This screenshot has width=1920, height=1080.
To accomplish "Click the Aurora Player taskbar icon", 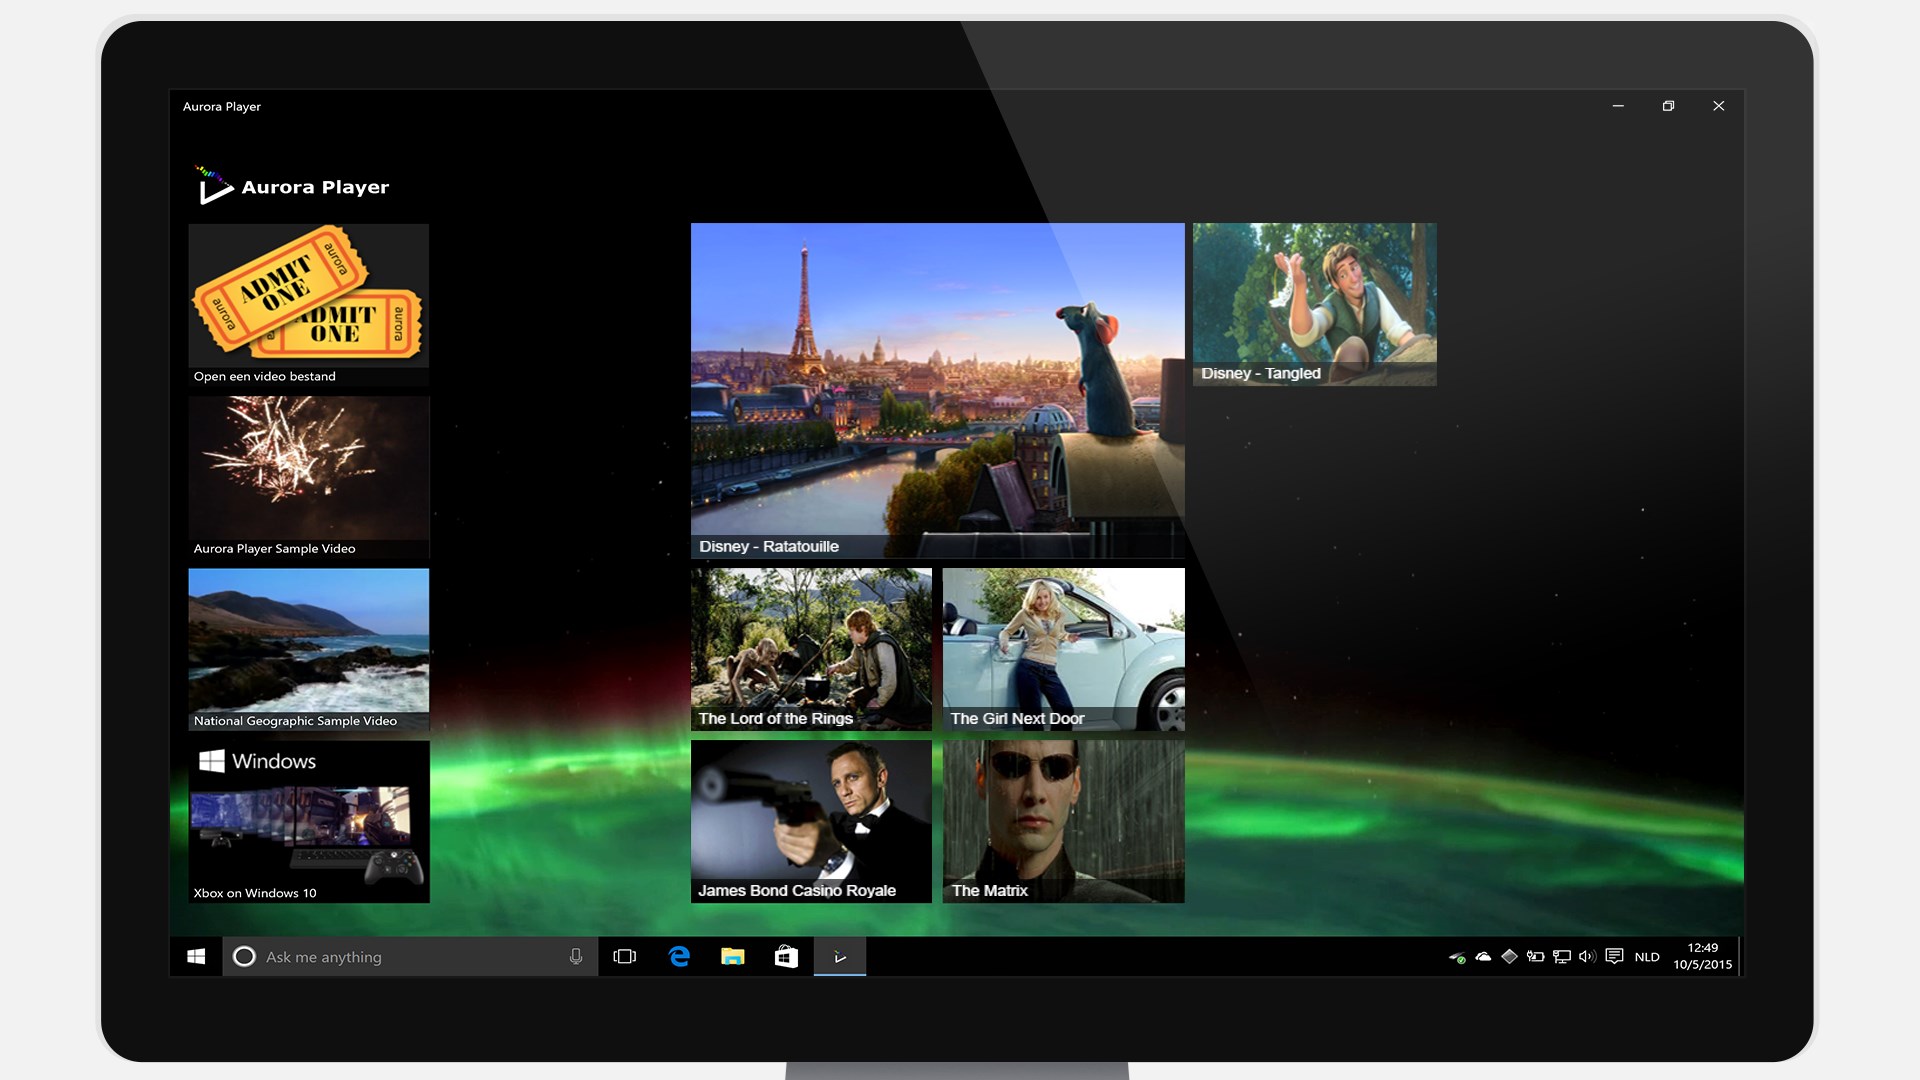I will [840, 957].
